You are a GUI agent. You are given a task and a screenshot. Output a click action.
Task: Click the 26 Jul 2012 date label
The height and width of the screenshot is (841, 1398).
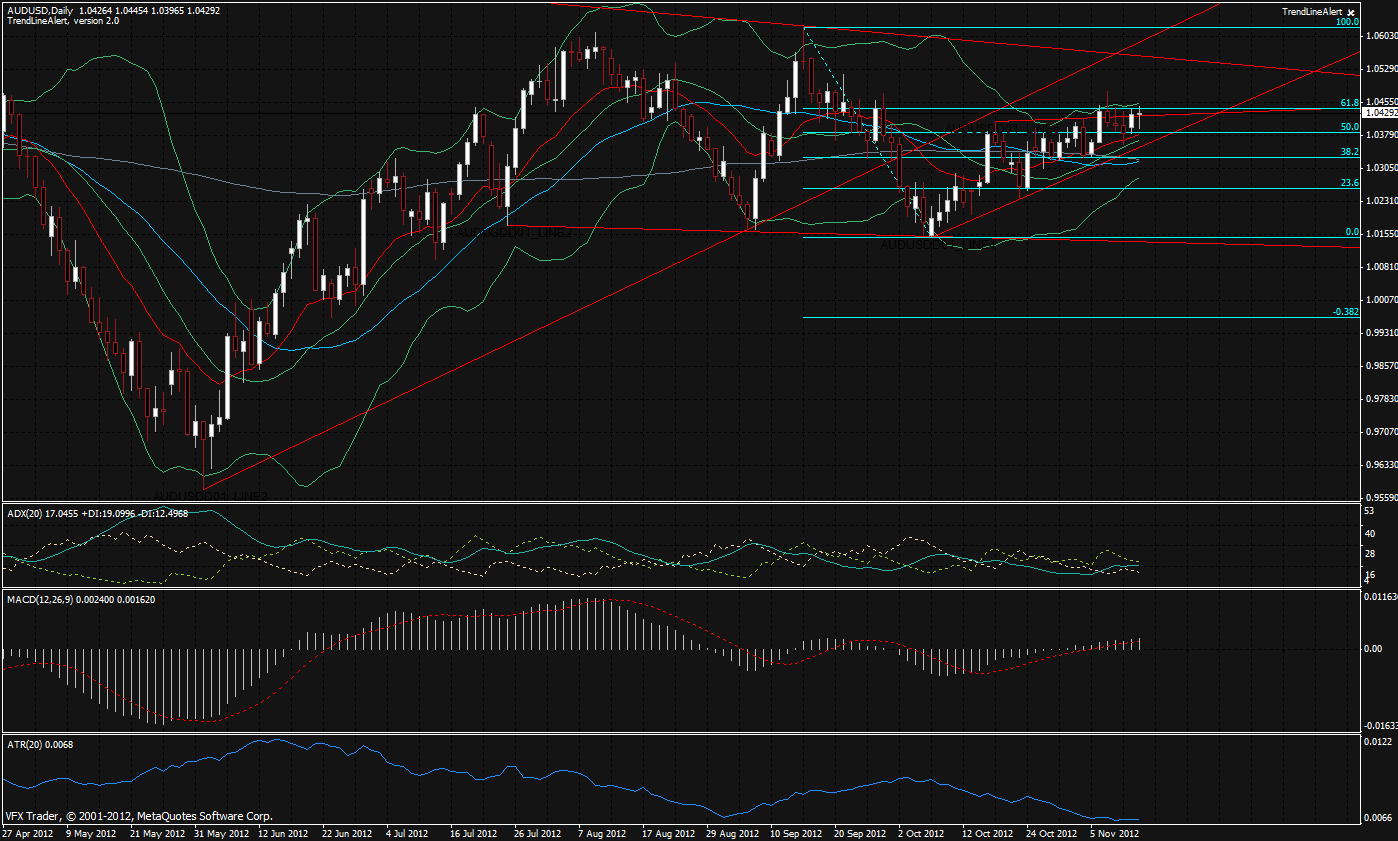pos(539,832)
